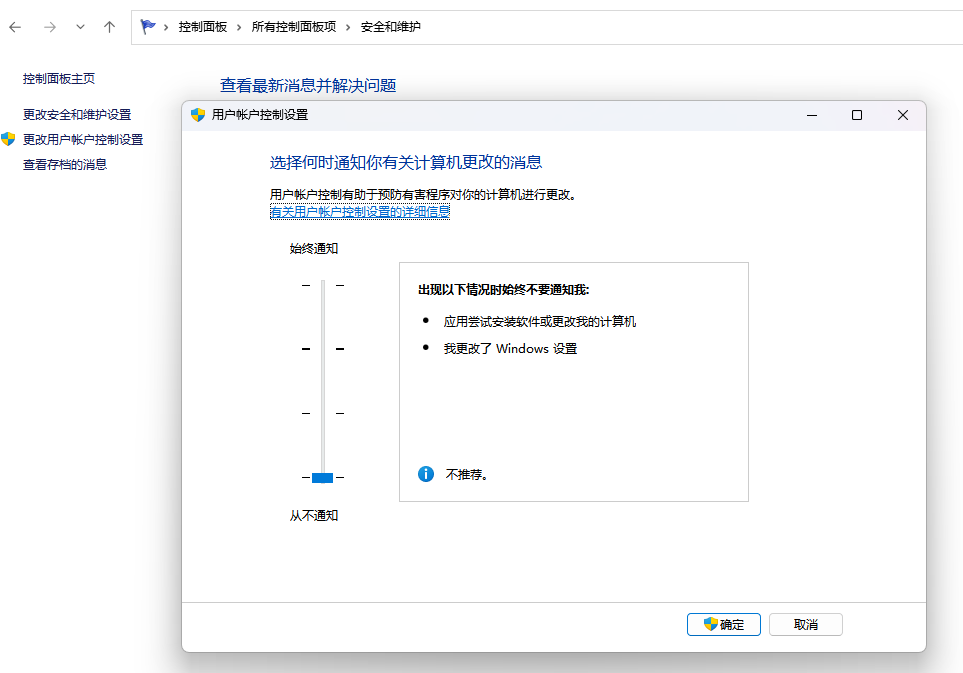Expand the breadcrumb arrow after 控制面板
The height and width of the screenshot is (673, 963).
click(x=240, y=27)
